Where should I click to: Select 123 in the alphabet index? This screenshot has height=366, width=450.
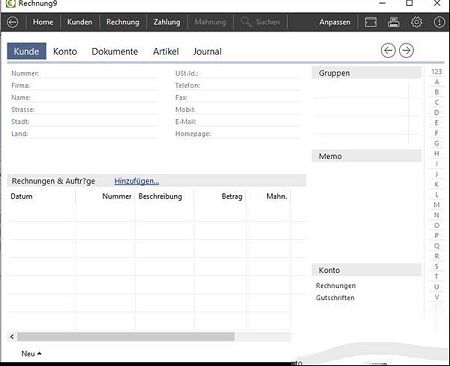coord(436,72)
